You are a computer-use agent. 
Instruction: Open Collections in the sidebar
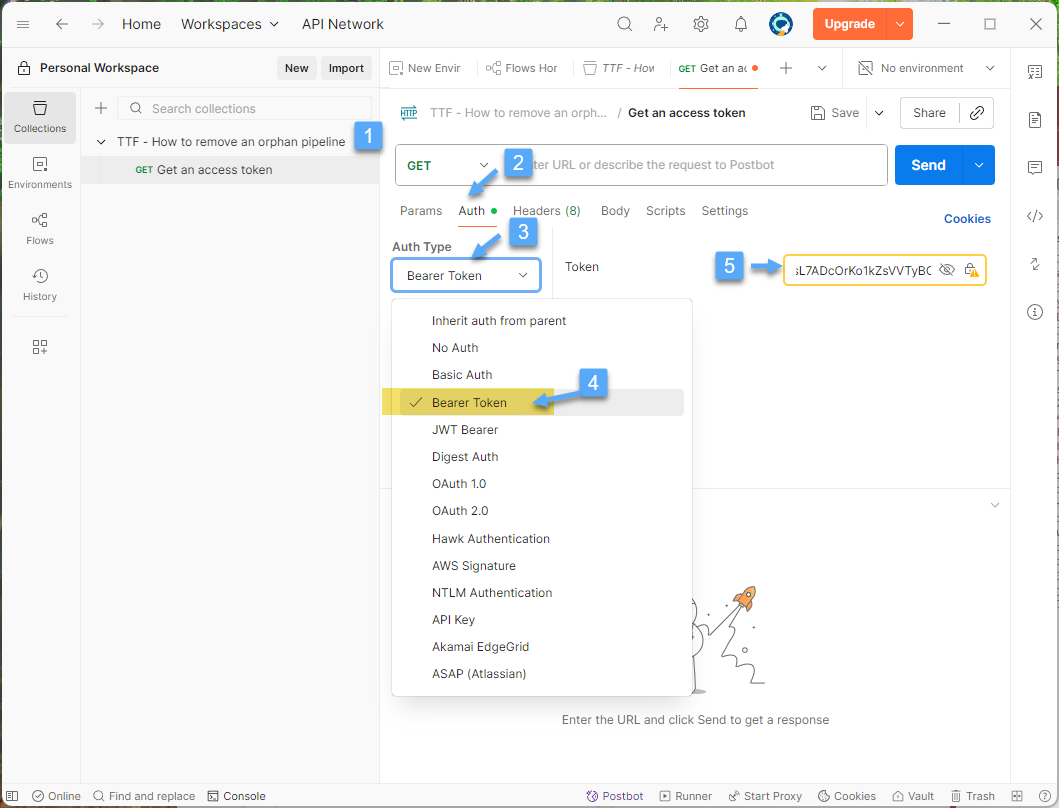click(40, 117)
